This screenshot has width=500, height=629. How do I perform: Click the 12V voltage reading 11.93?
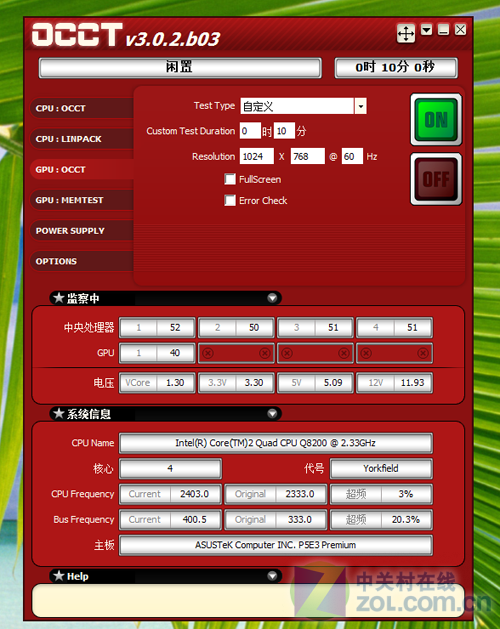point(412,383)
